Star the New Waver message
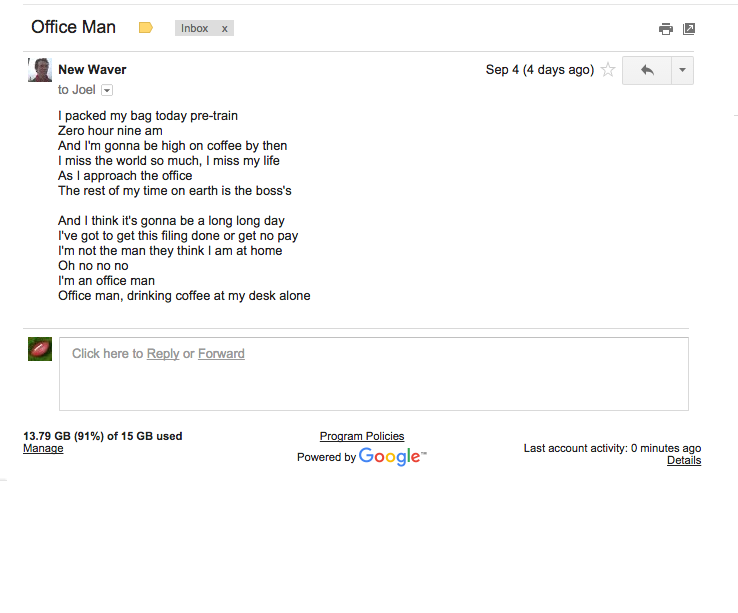The width and height of the screenshot is (738, 613). click(x=608, y=70)
